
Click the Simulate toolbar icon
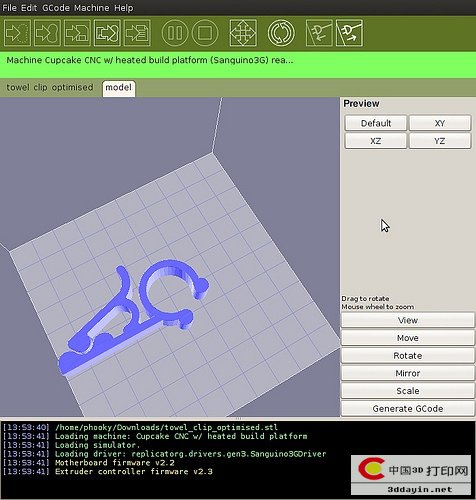(x=17, y=33)
